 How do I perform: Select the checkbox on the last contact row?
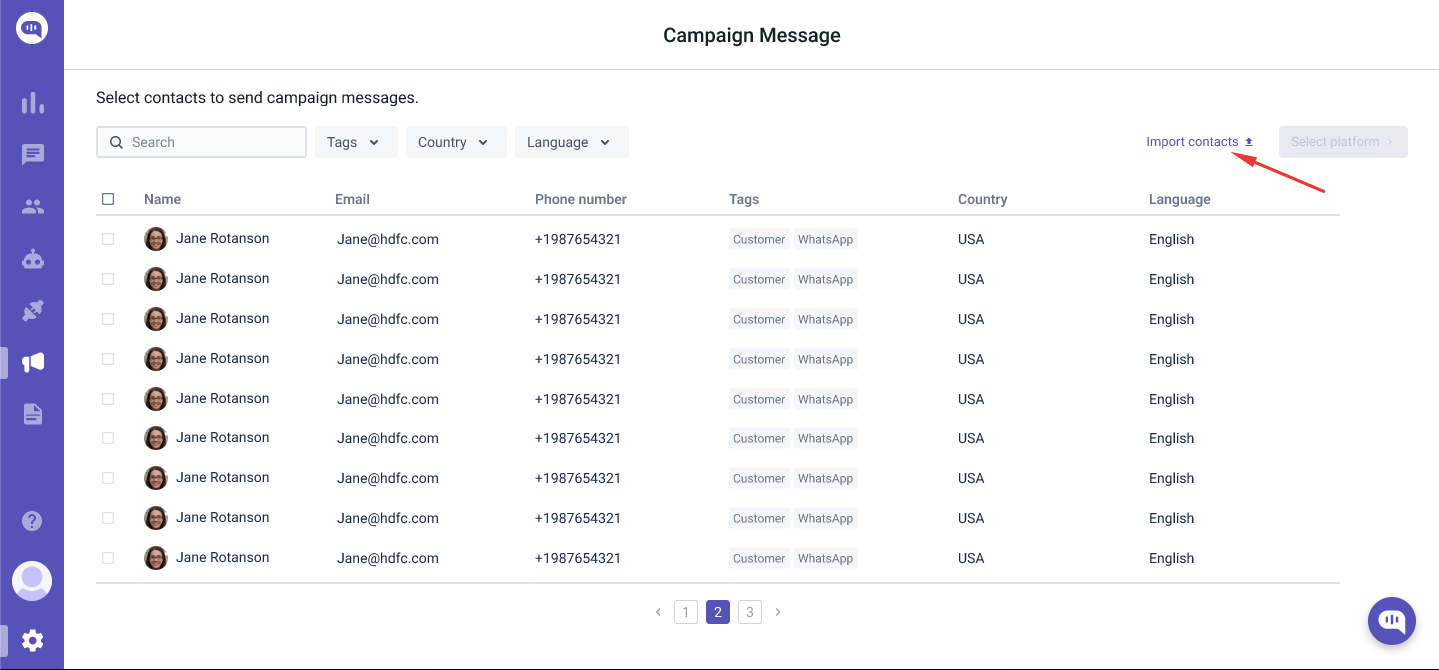click(108, 558)
